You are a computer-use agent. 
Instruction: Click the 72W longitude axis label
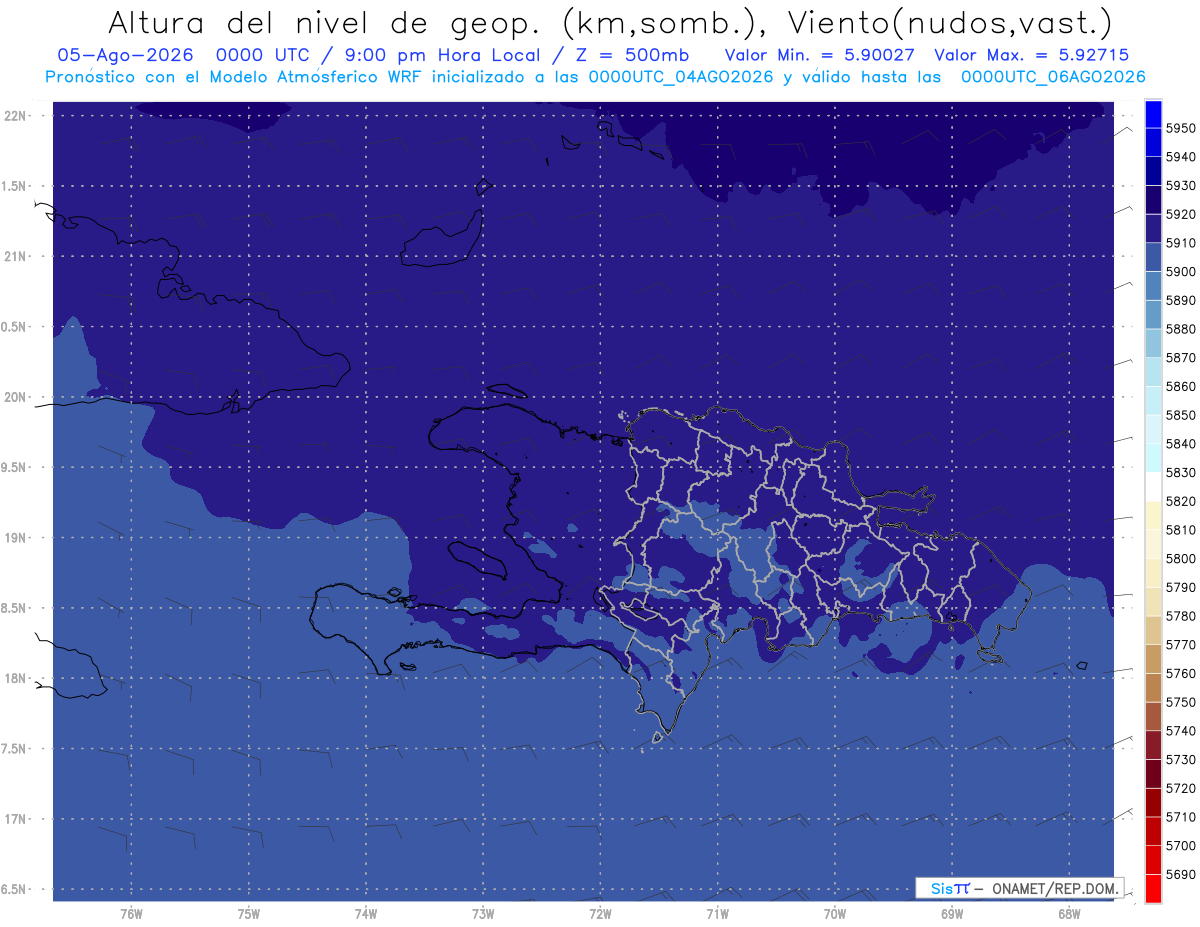tap(600, 914)
